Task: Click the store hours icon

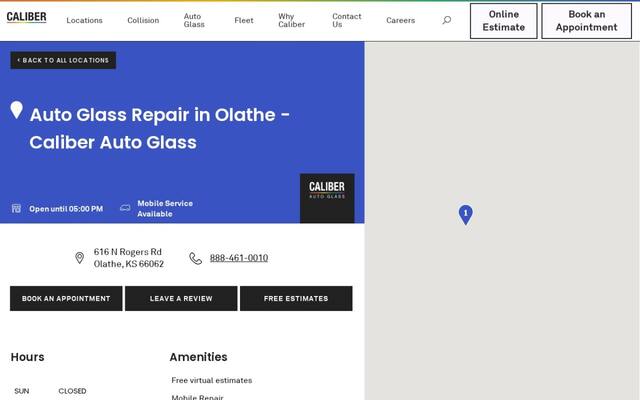Action: click(16, 209)
